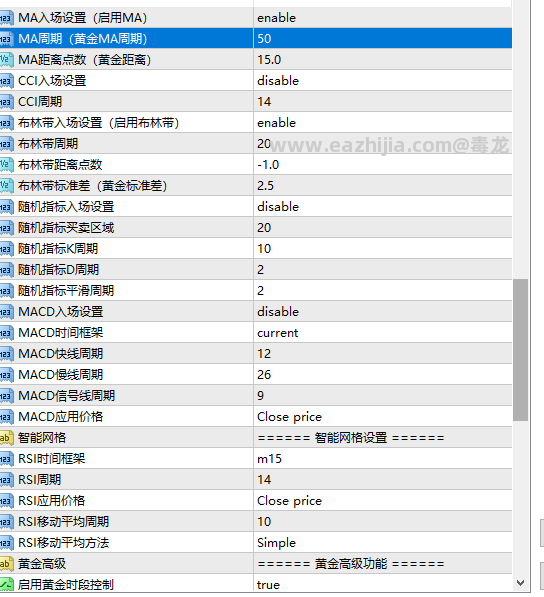Image resolution: width=544 pixels, height=597 pixels.
Task: Click the icon beside 随机指标入场设置
Action: pos(6,207)
